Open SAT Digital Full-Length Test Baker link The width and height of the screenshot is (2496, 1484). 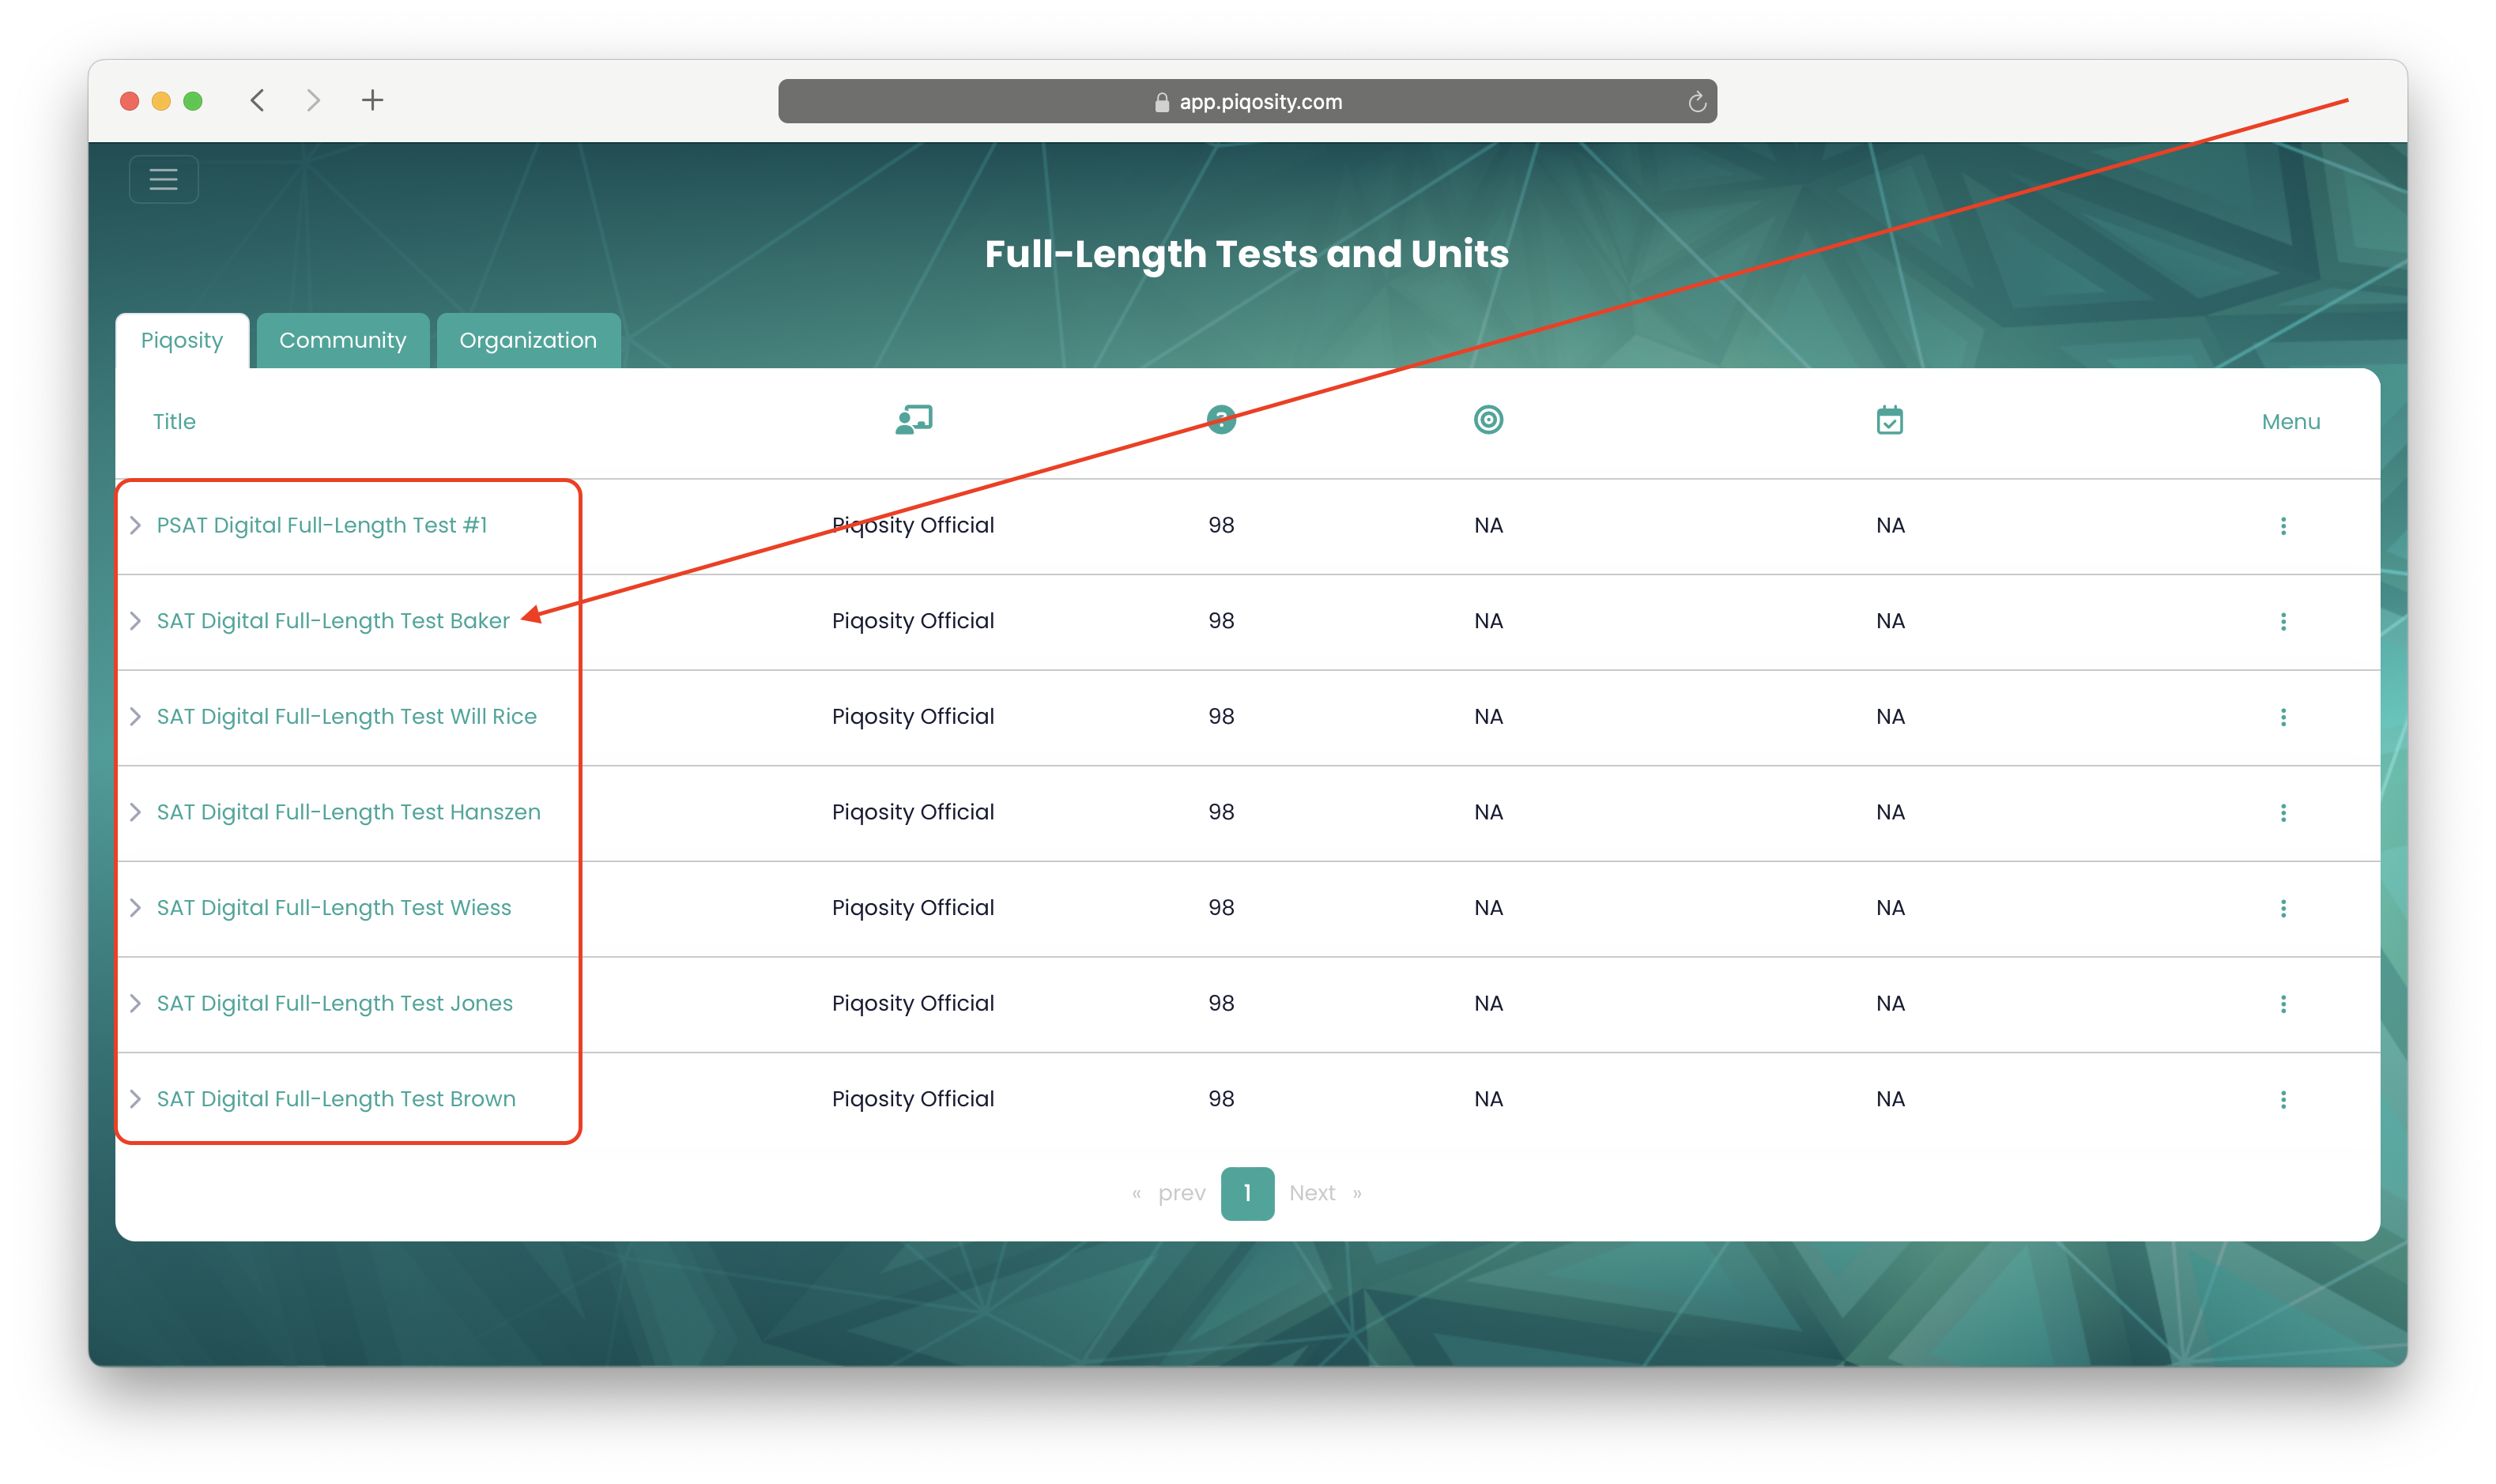click(333, 621)
